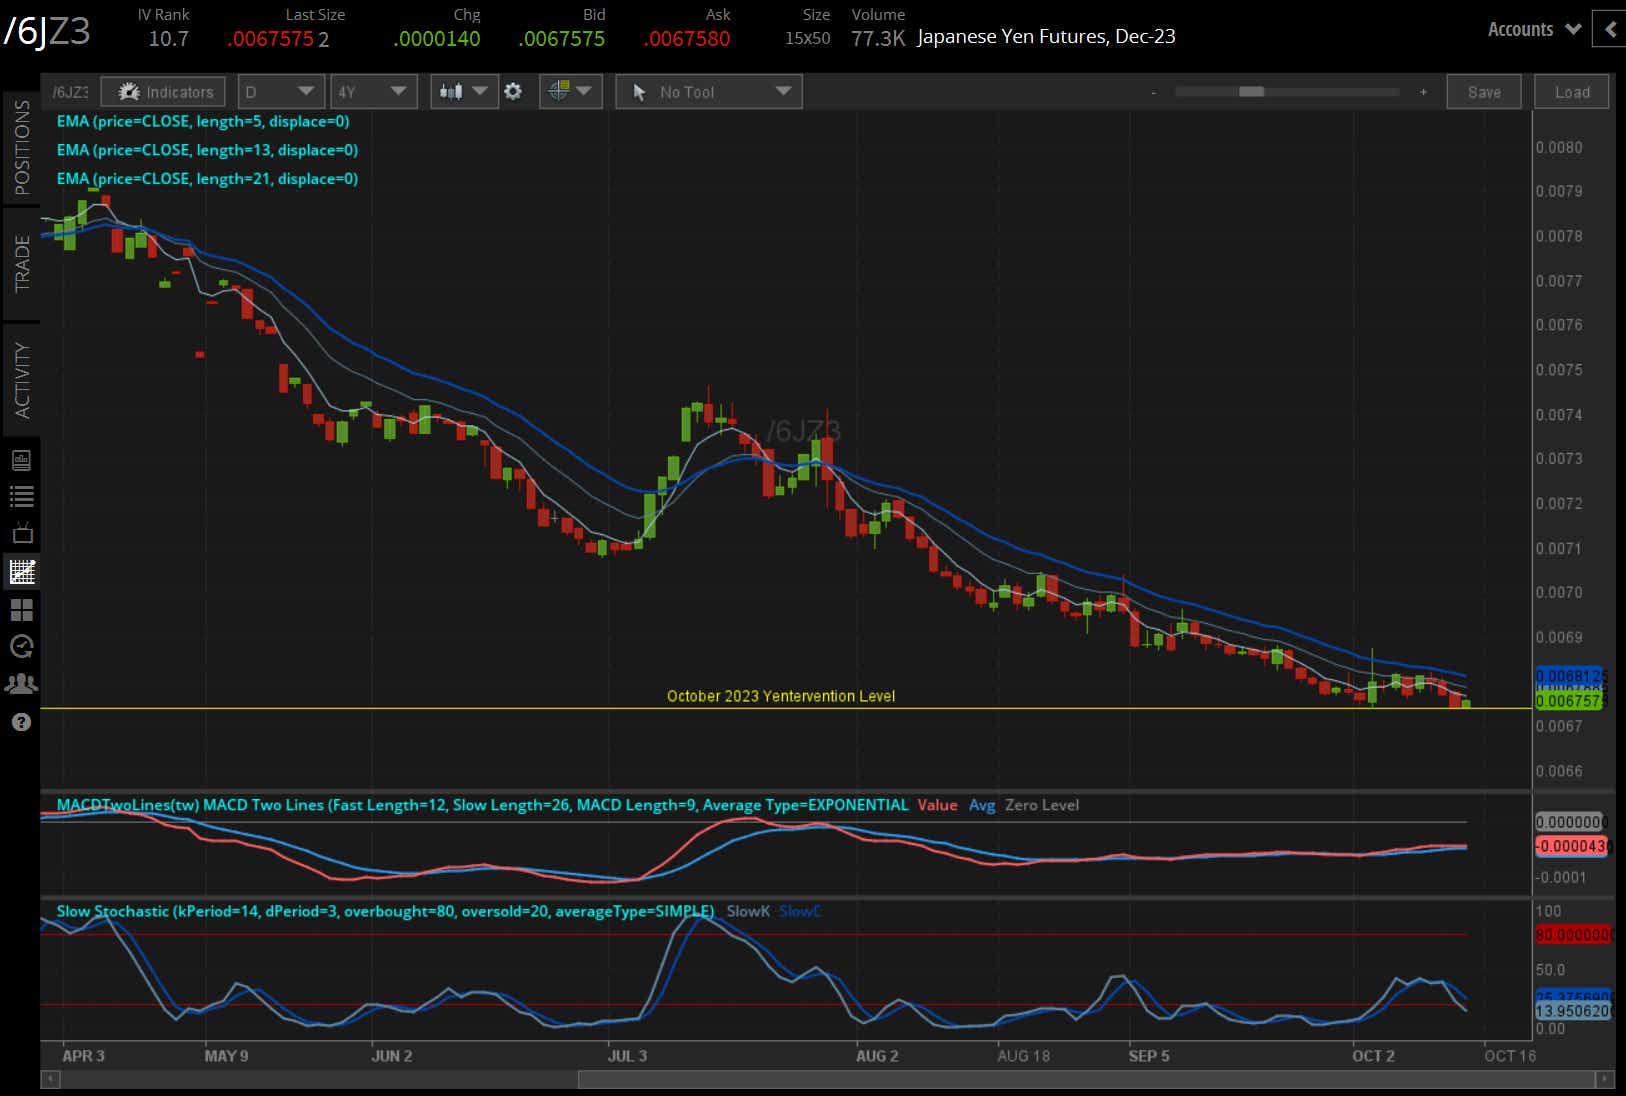Click the help question mark icon

[x=21, y=722]
